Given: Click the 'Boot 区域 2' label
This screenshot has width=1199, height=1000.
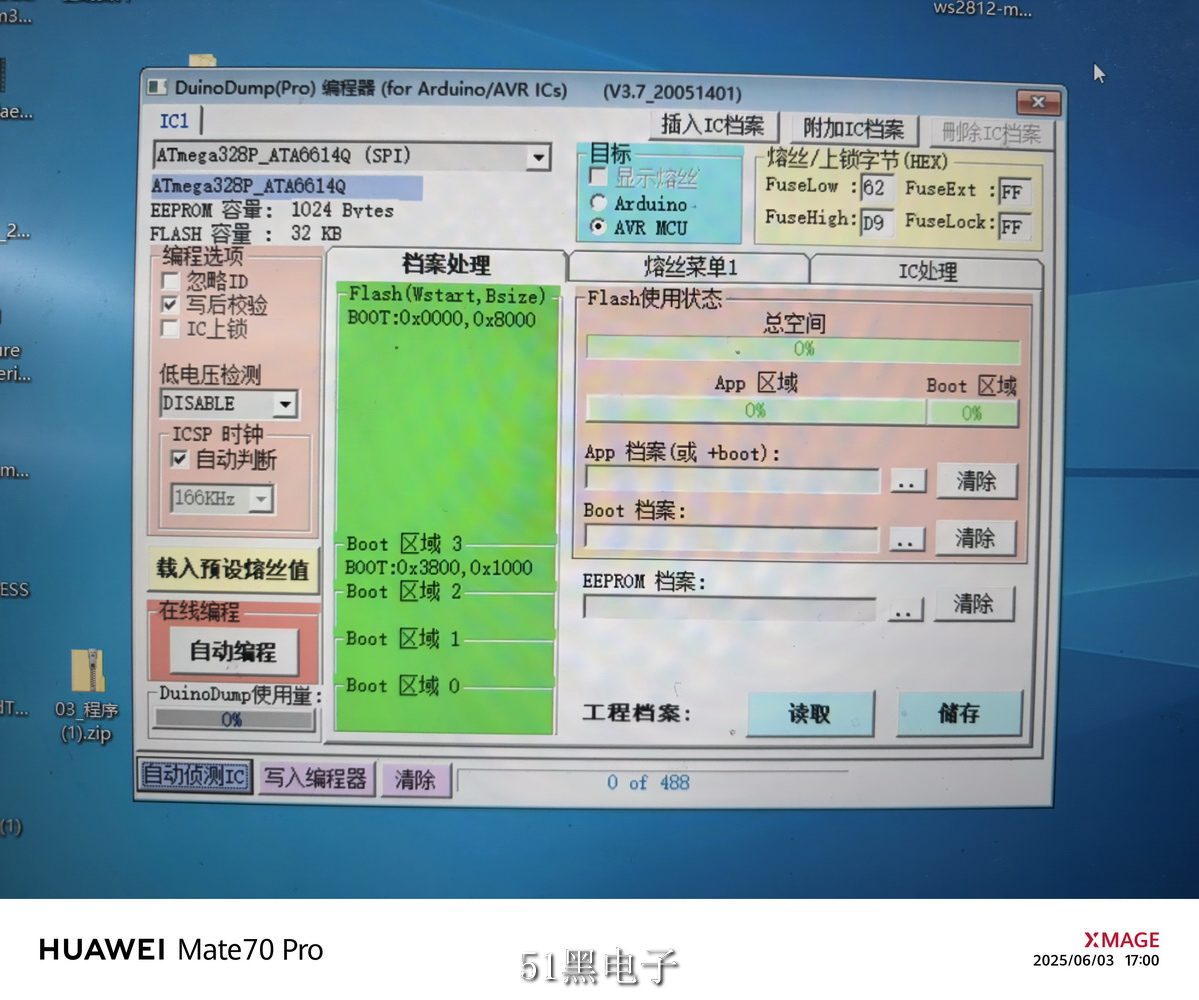Looking at the screenshot, I should (x=404, y=592).
